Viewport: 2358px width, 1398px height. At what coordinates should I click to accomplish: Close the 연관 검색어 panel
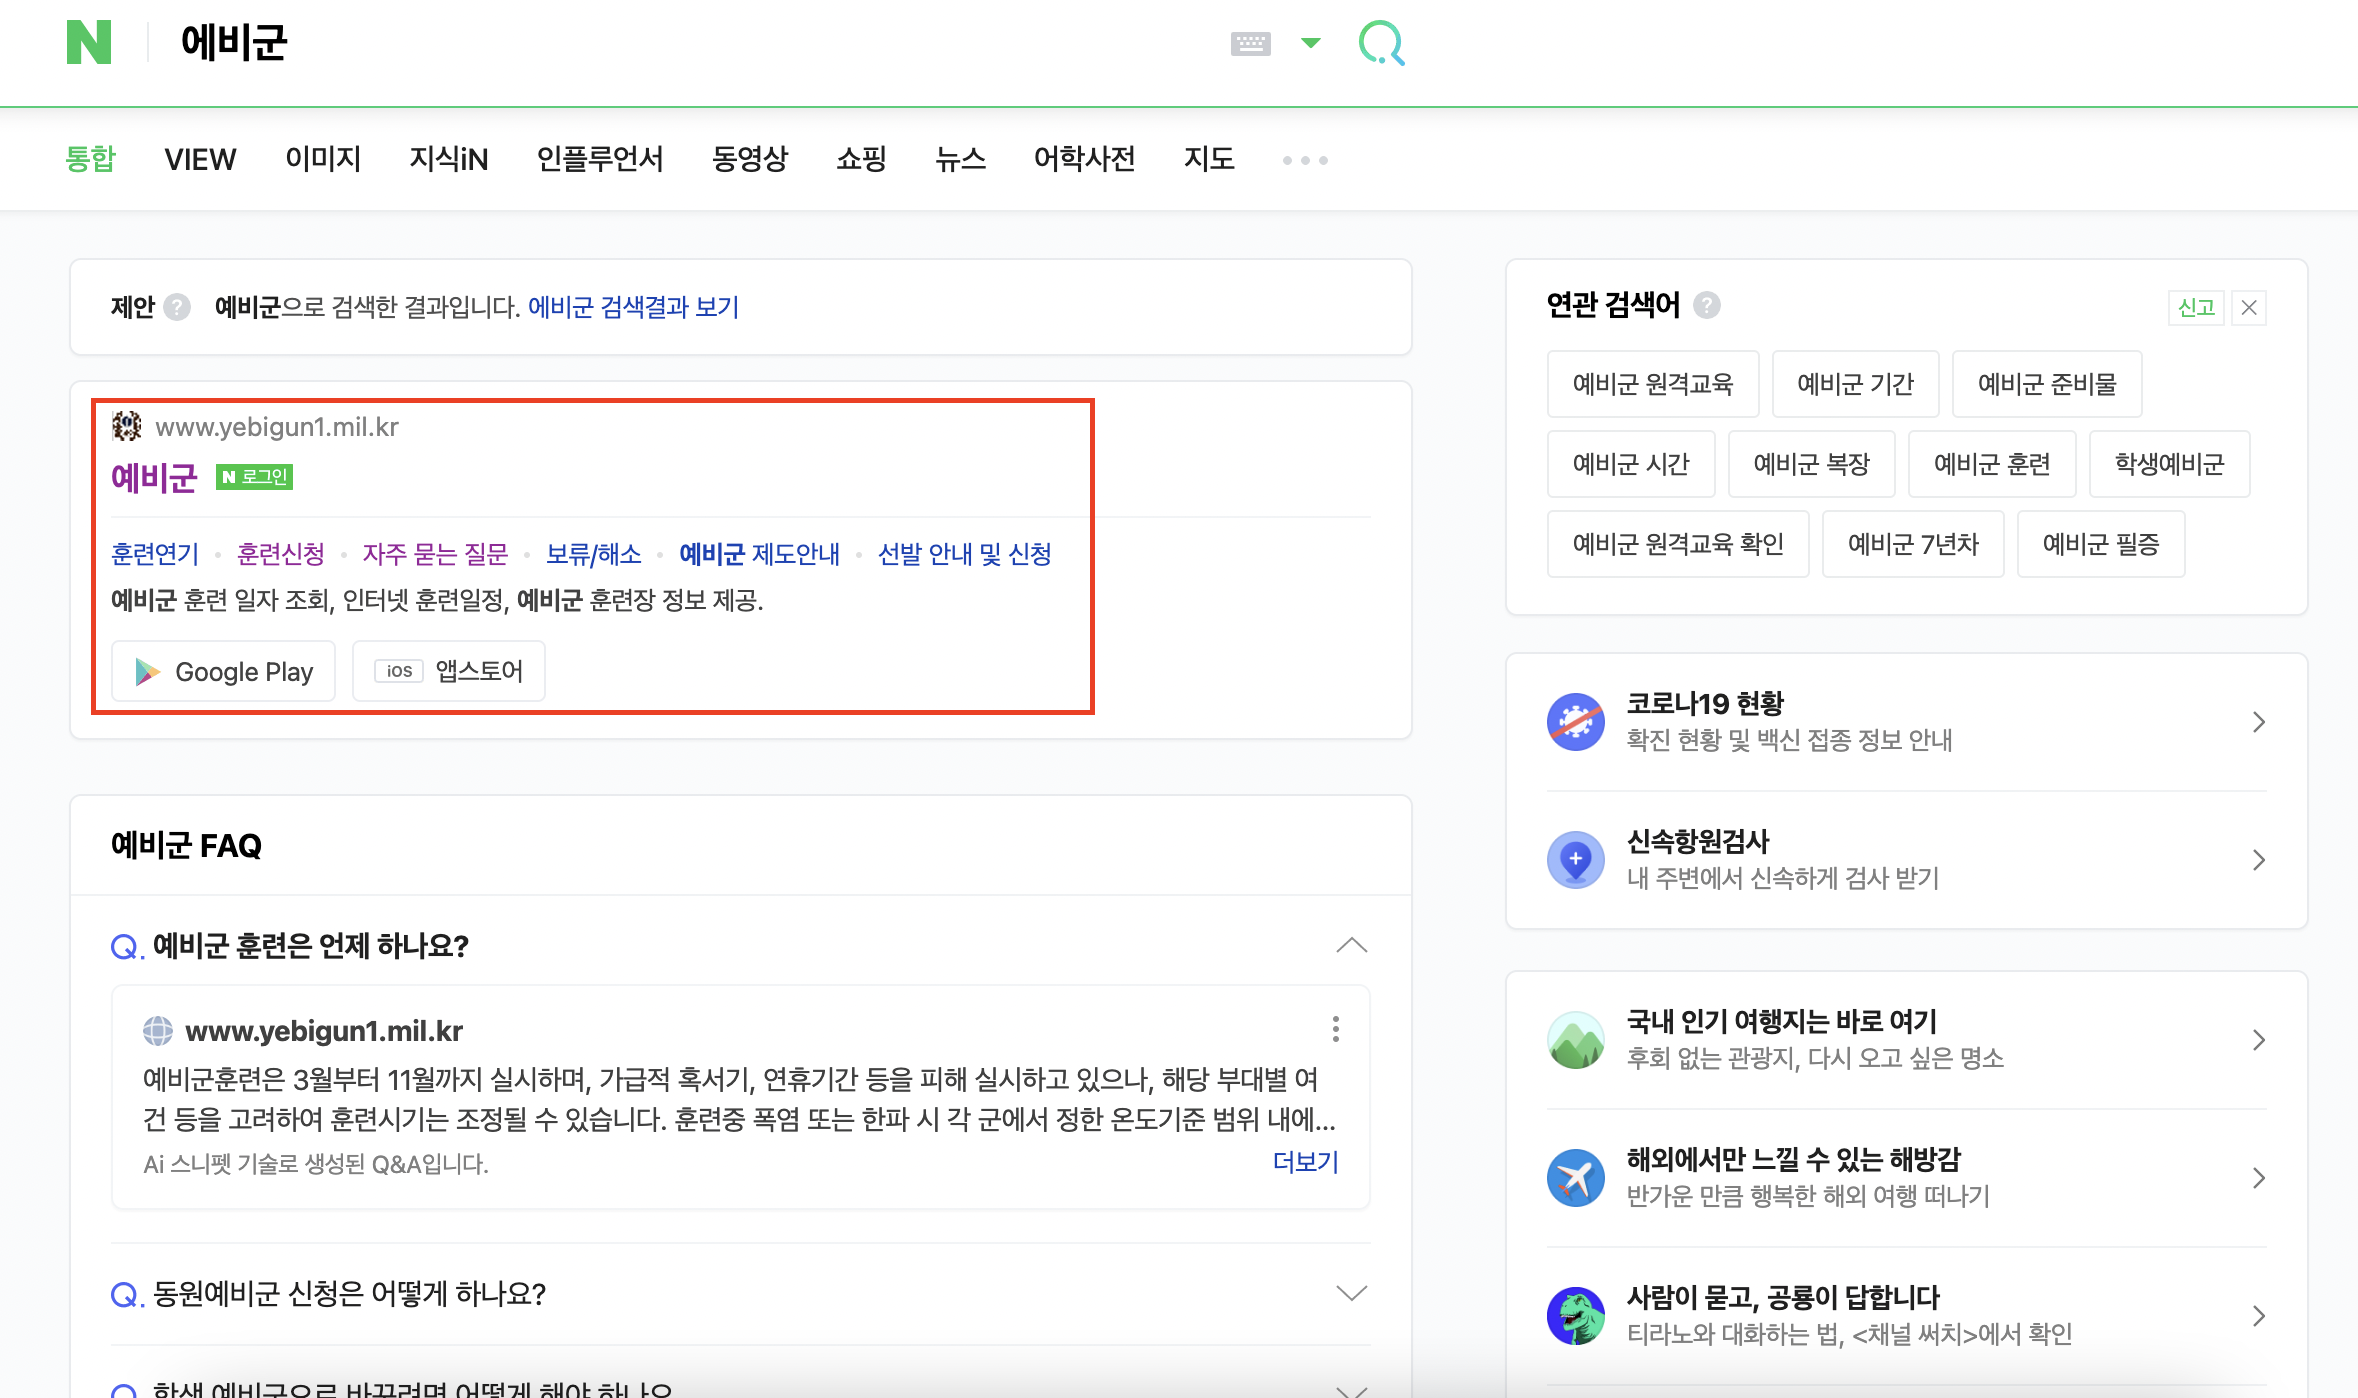click(2249, 307)
